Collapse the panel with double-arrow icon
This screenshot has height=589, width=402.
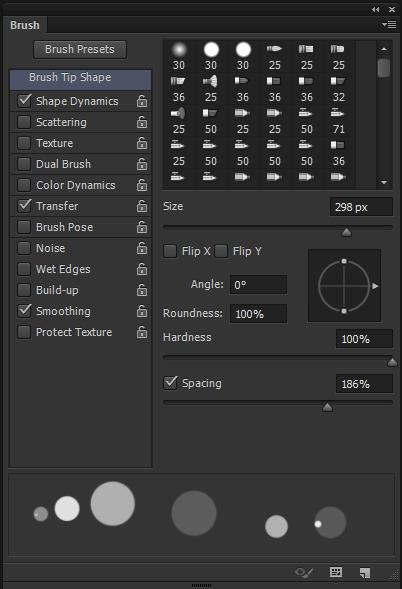point(375,9)
